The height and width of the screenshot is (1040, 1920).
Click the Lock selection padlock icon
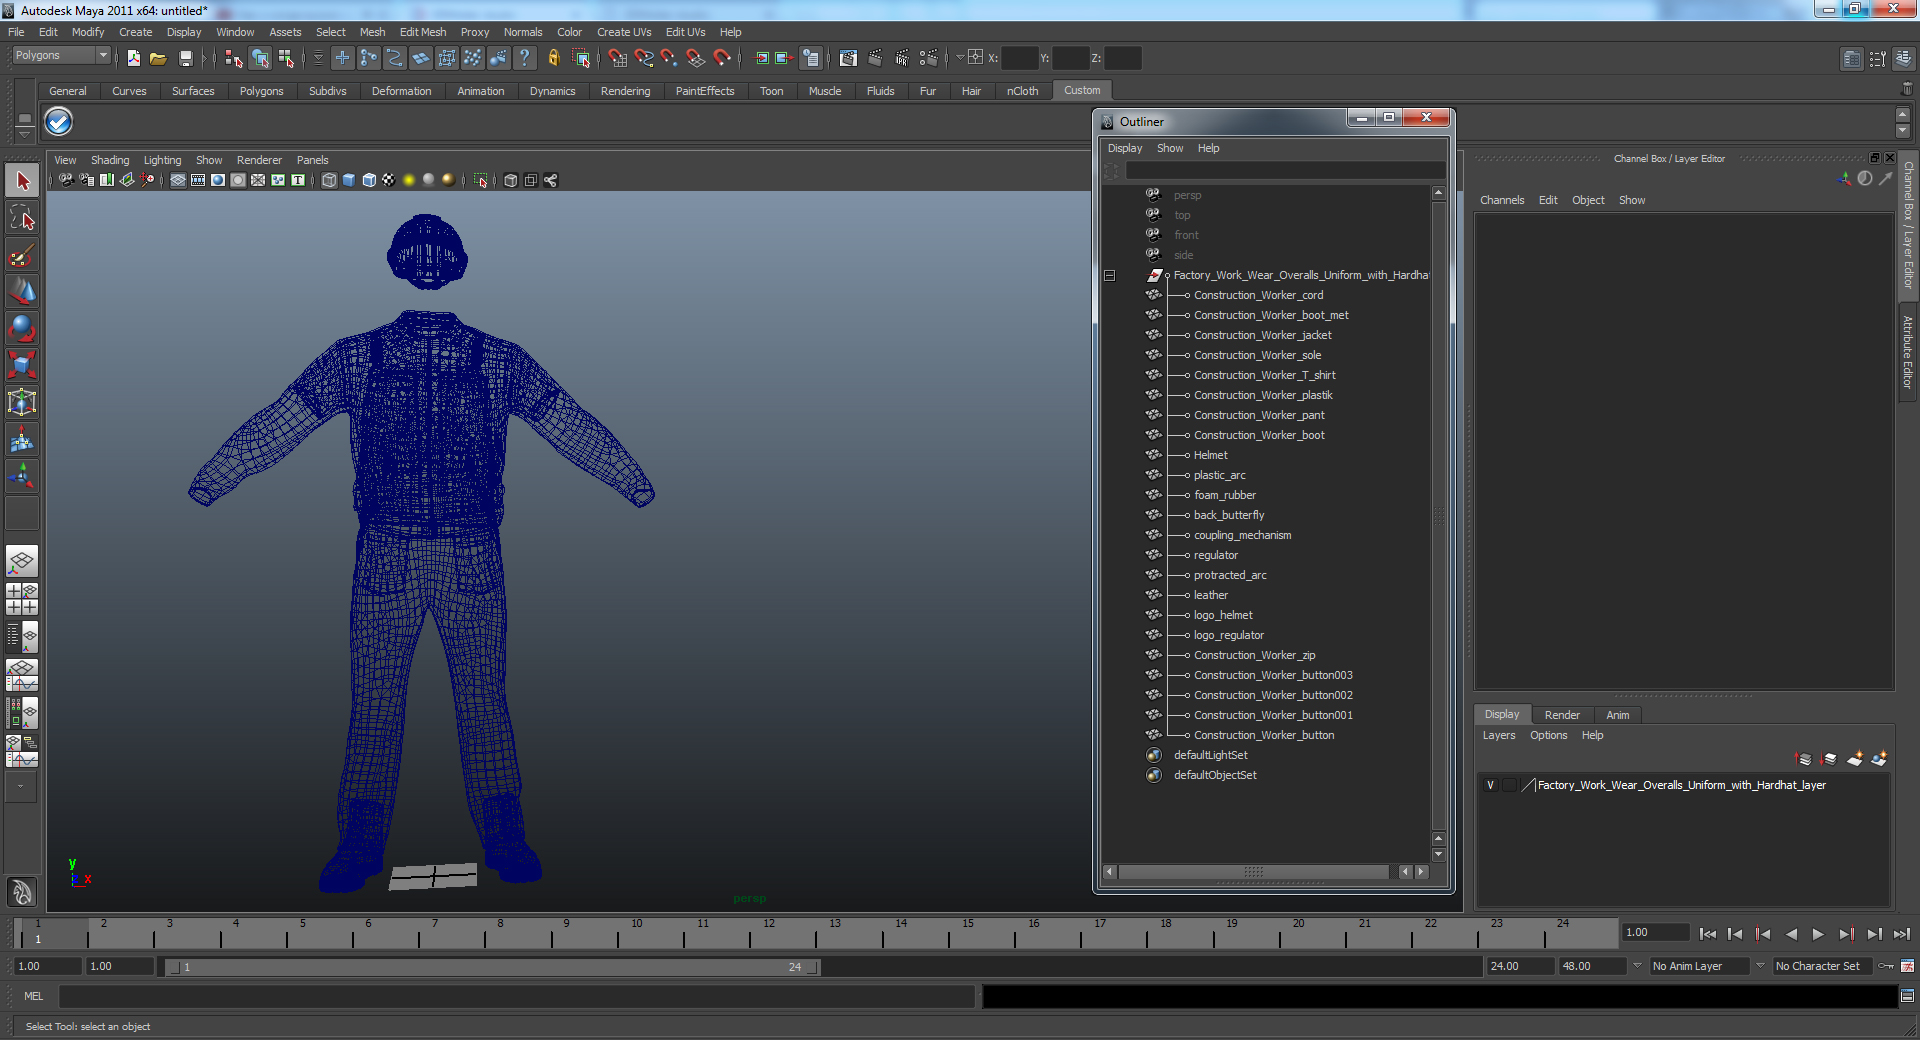click(553, 59)
